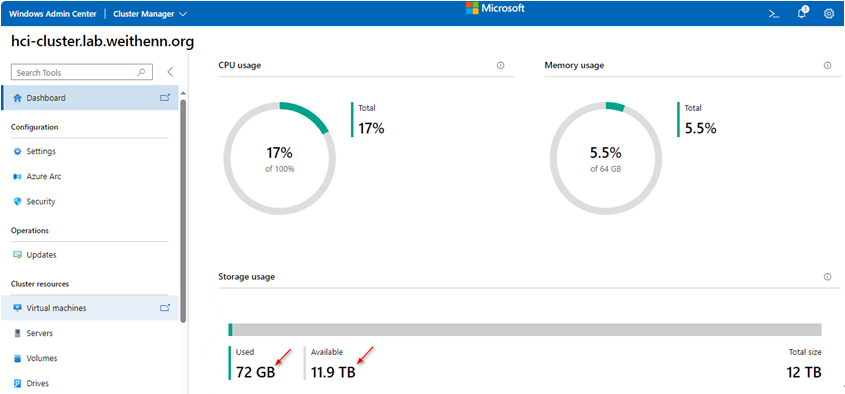Open the PowerShell console icon

click(774, 14)
